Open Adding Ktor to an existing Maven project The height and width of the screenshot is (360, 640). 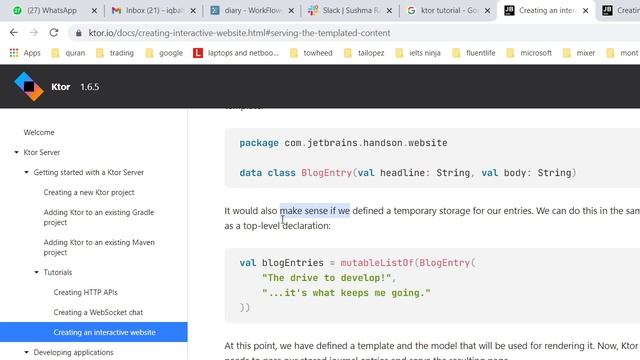tap(99, 247)
